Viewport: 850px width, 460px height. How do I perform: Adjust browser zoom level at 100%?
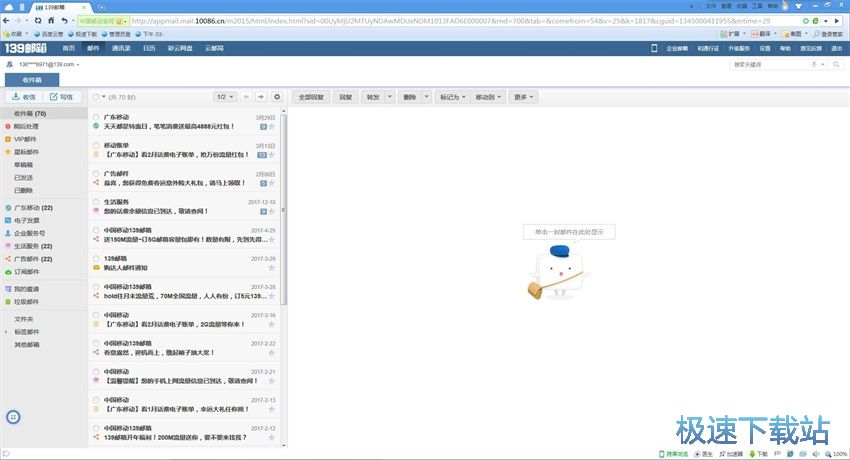(836, 454)
